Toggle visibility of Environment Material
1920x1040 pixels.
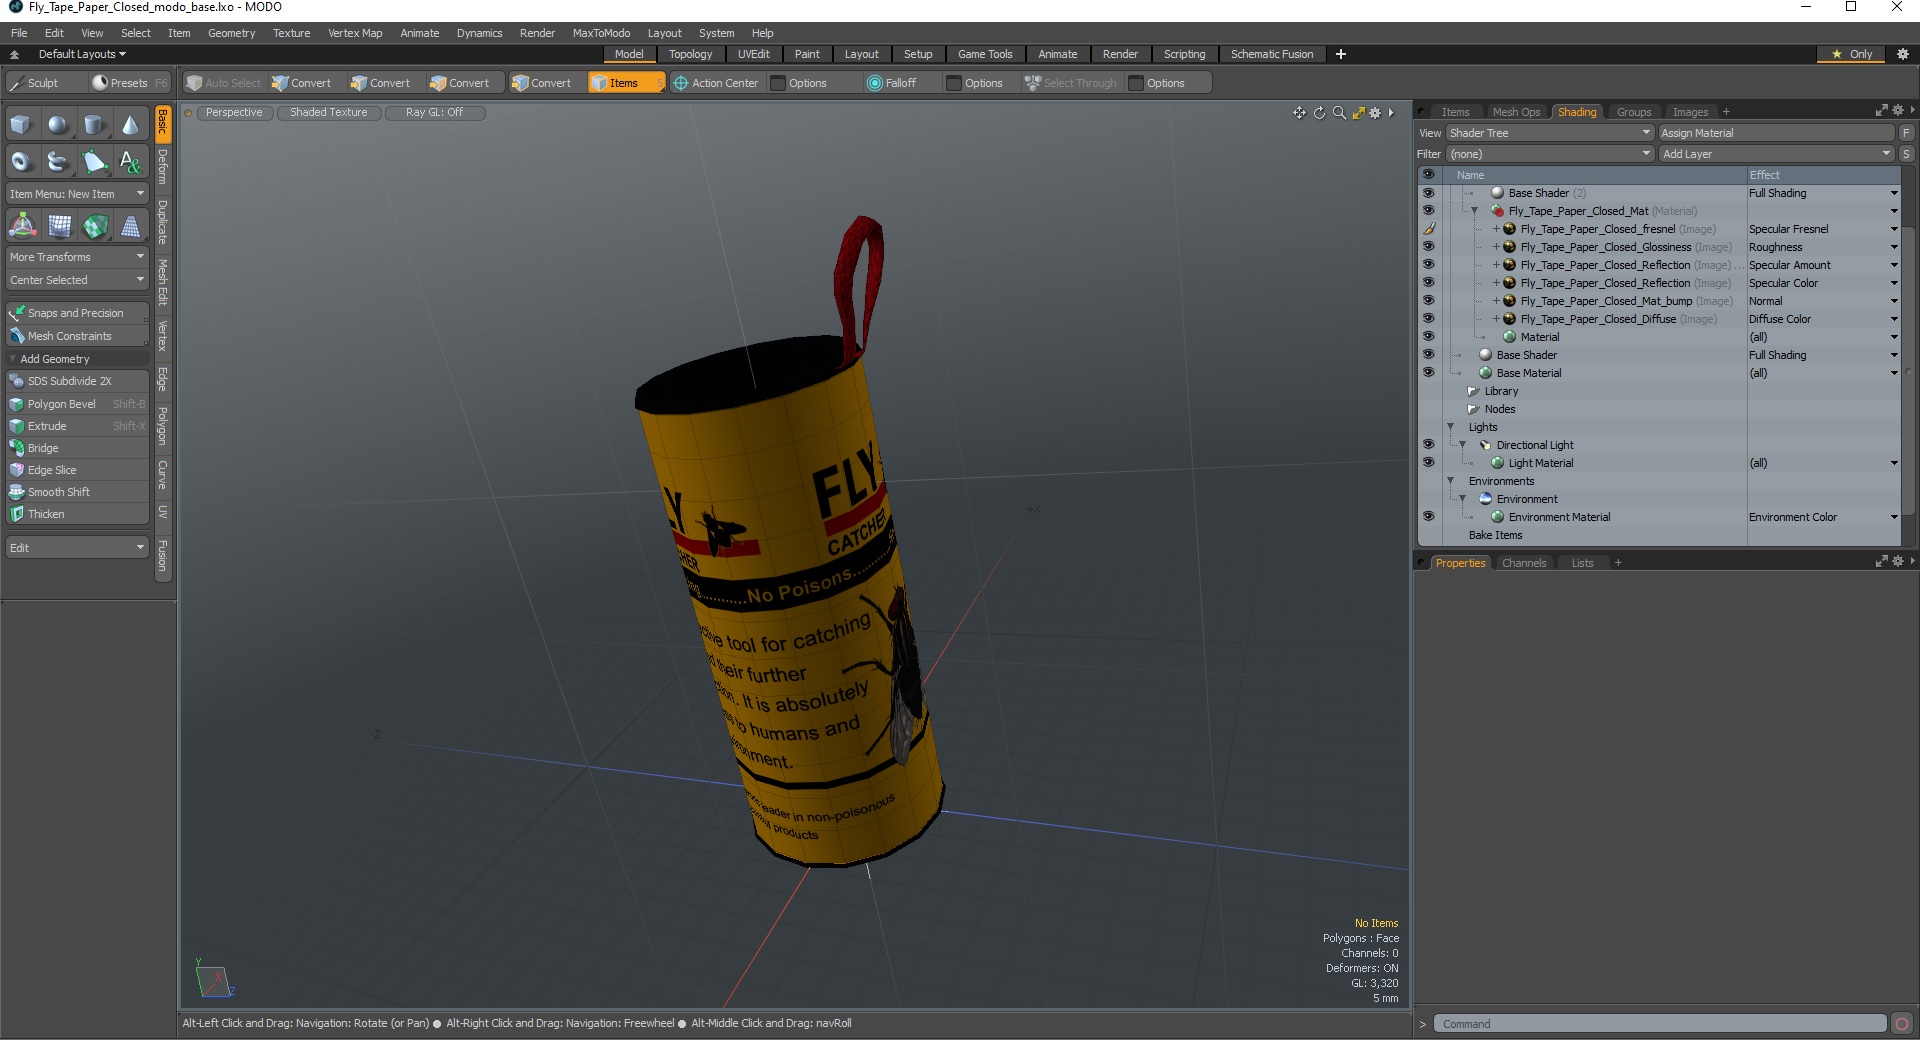[x=1428, y=517]
